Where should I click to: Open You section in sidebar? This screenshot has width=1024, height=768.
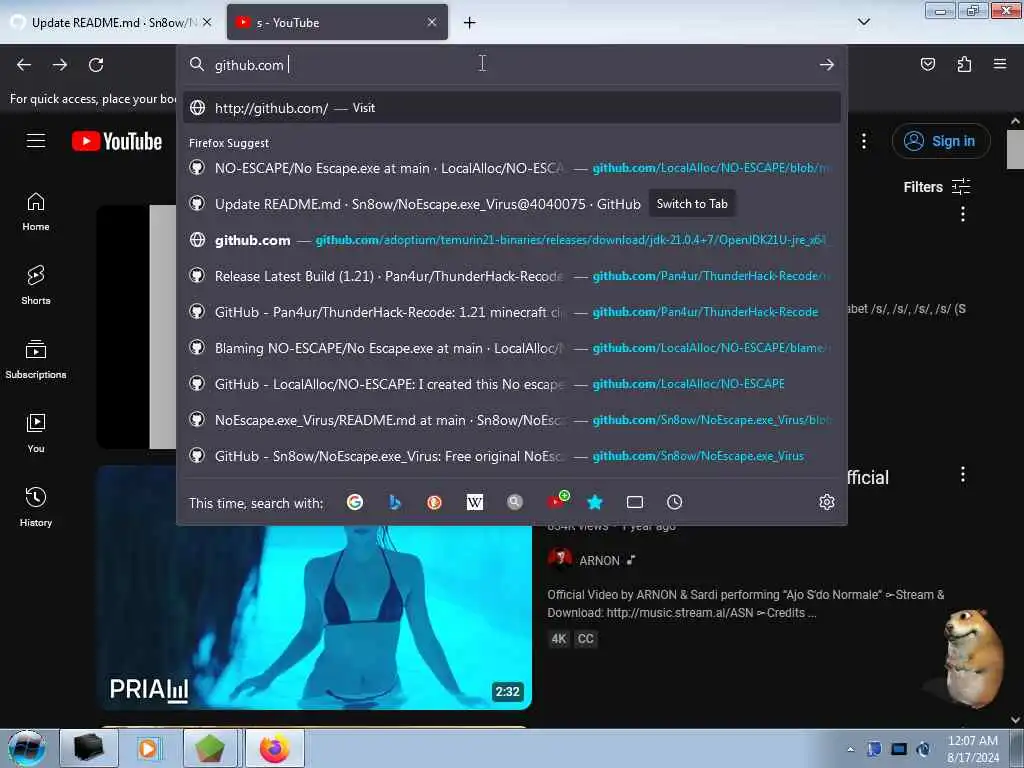(x=36, y=434)
